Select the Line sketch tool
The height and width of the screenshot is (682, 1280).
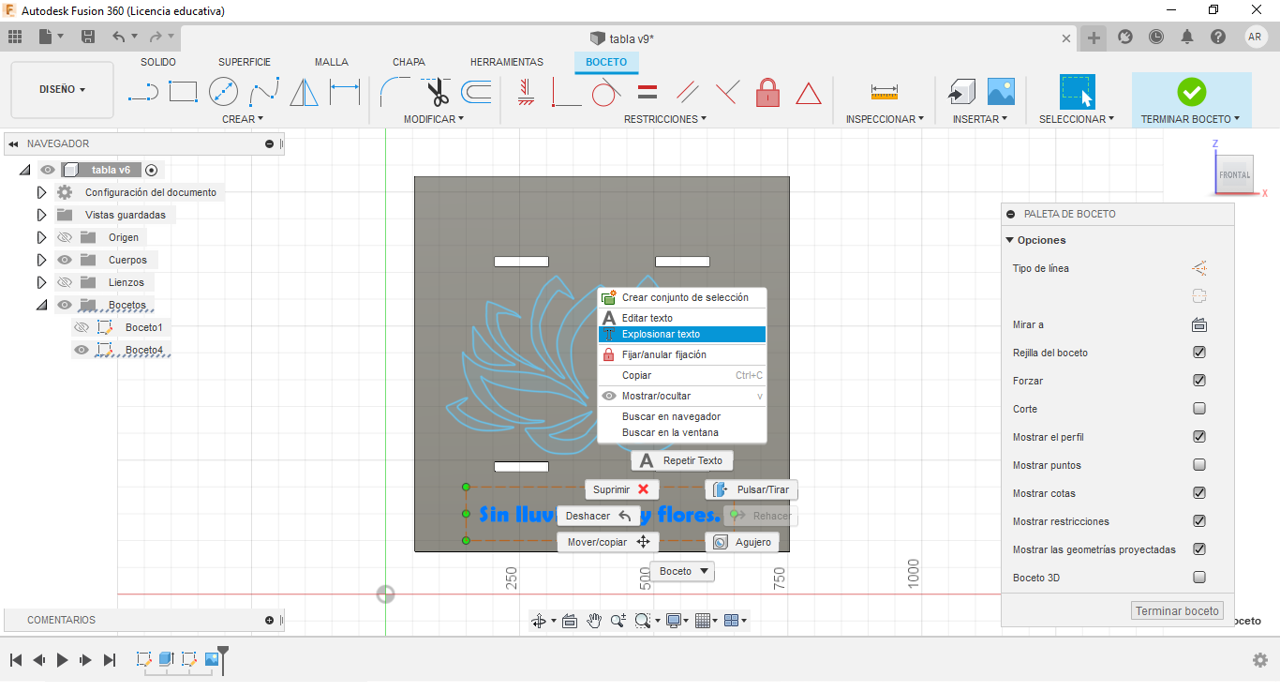[x=143, y=93]
